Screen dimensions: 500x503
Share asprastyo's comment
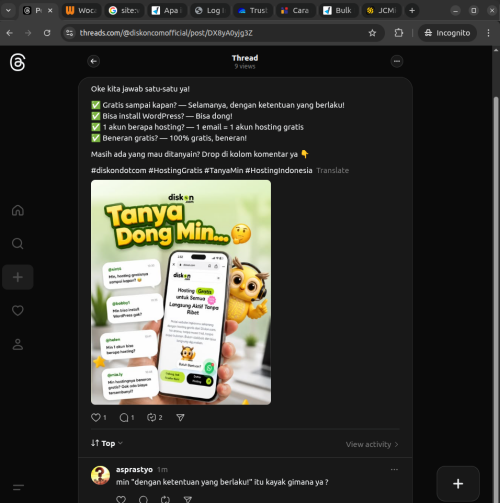coord(188,499)
